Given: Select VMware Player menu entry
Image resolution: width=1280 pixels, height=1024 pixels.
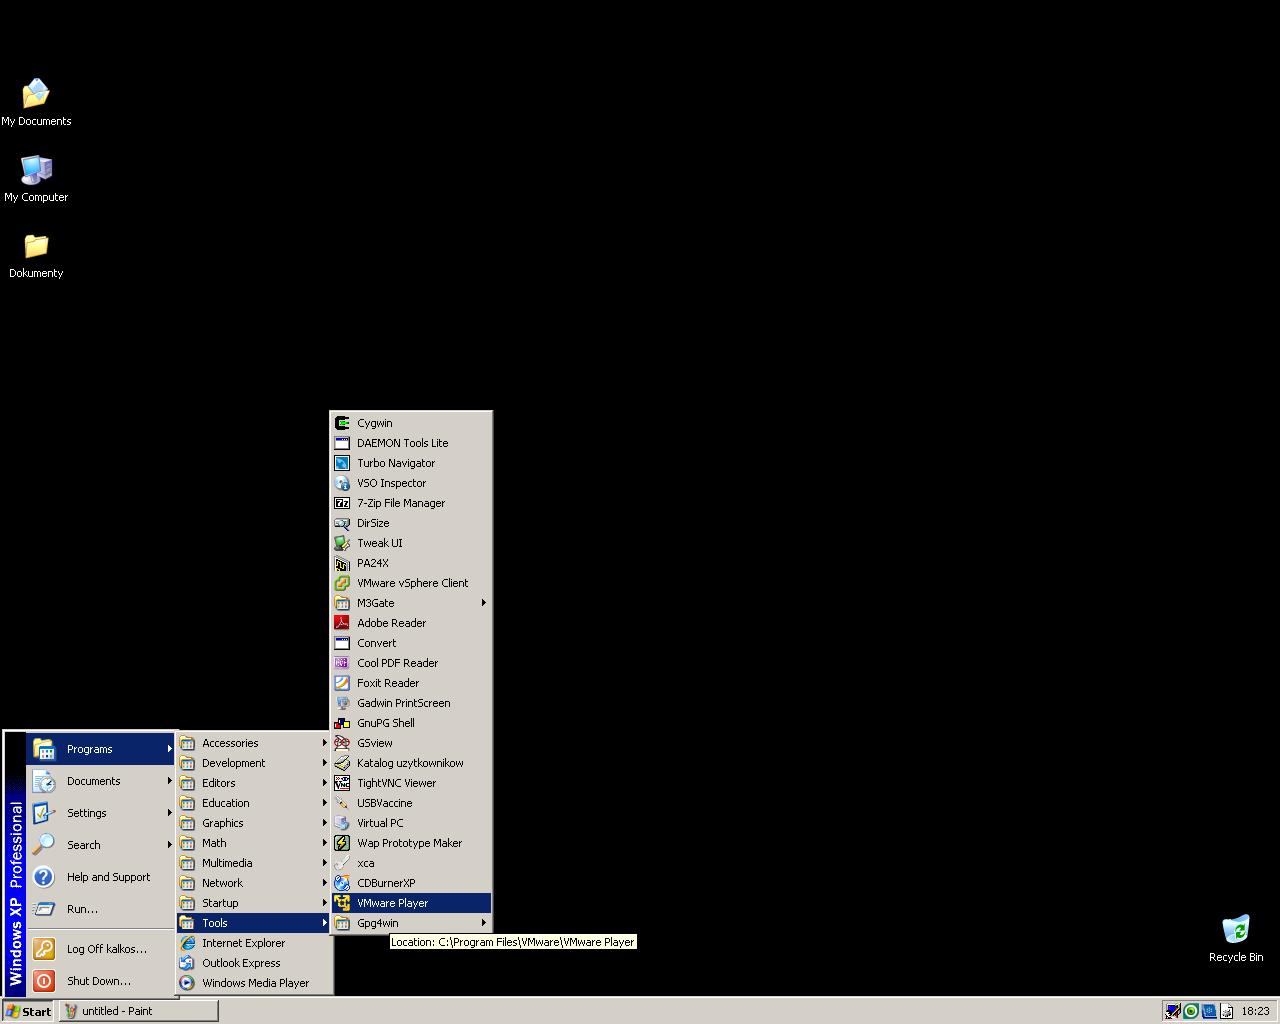Looking at the screenshot, I should click(392, 903).
